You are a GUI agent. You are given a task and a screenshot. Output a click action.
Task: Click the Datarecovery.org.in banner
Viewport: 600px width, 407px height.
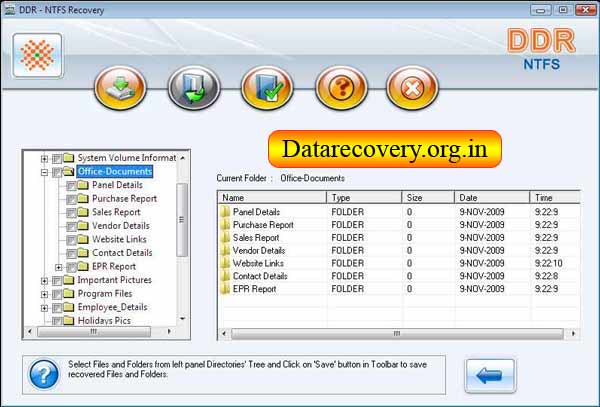385,149
